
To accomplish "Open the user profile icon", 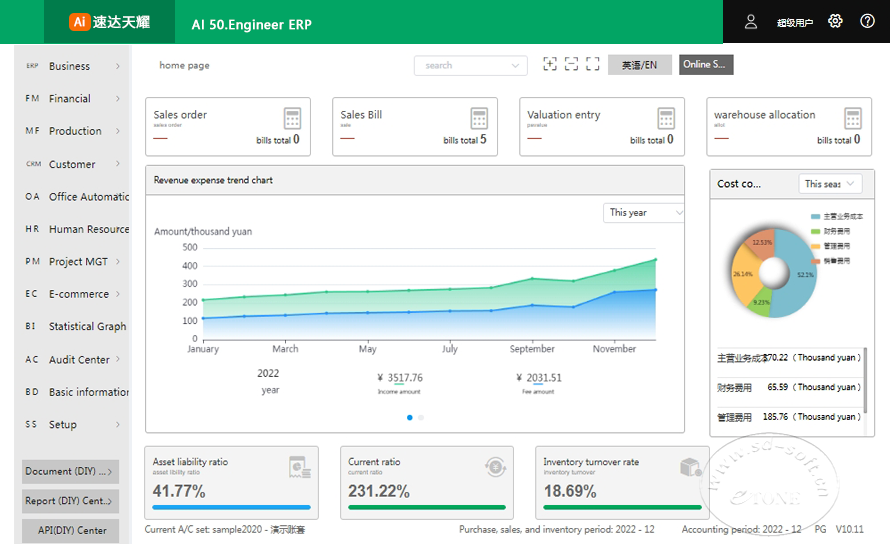I will point(750,22).
